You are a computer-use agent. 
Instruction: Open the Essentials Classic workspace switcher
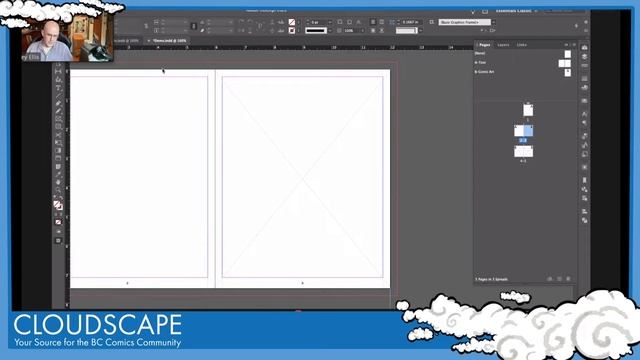[x=516, y=11]
